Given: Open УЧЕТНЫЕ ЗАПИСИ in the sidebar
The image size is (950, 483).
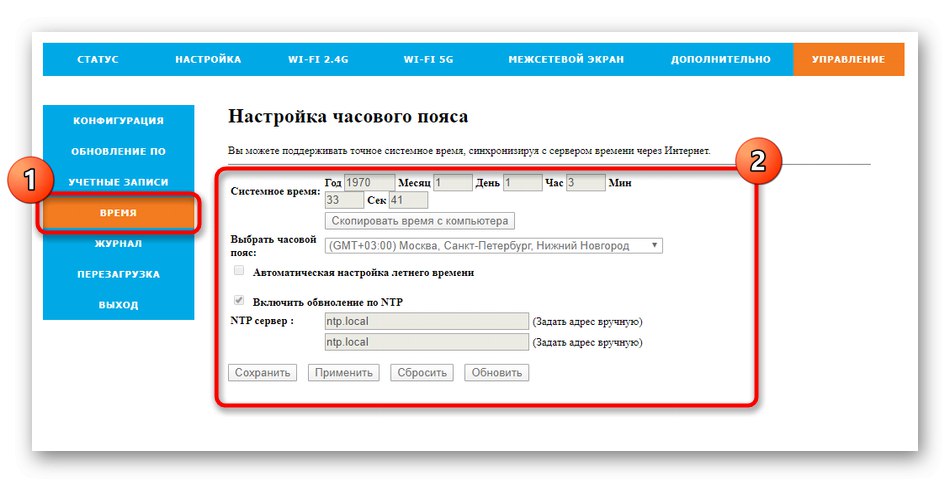Looking at the screenshot, I should 119,182.
